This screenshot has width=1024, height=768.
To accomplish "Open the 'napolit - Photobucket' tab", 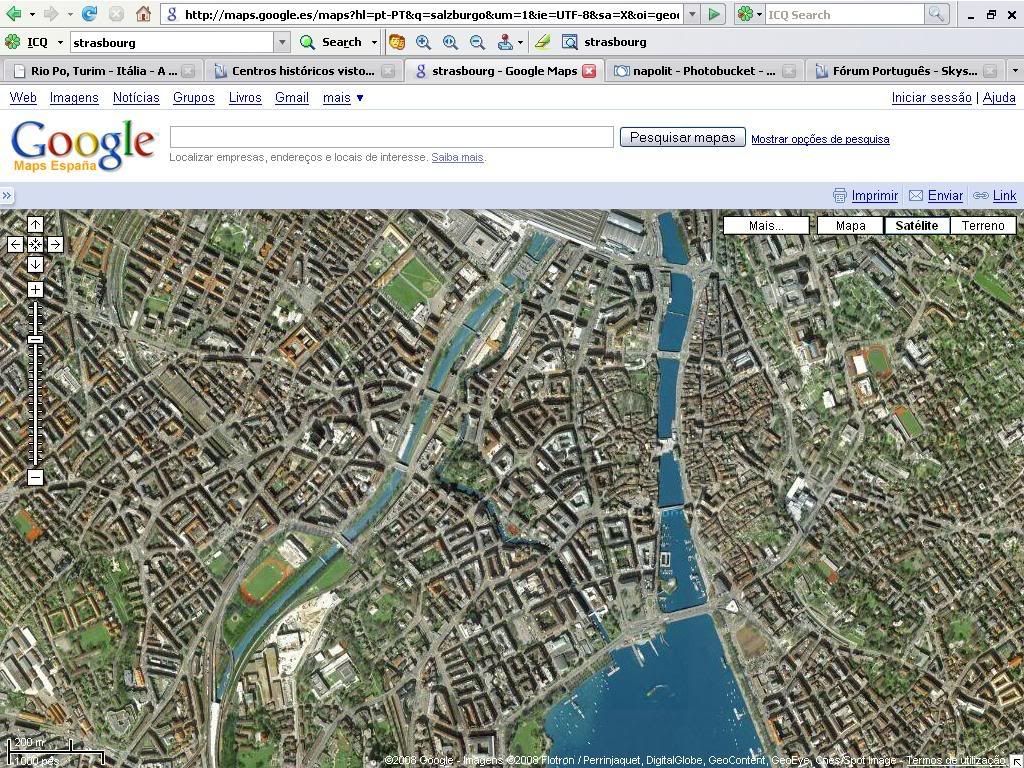I will click(695, 71).
